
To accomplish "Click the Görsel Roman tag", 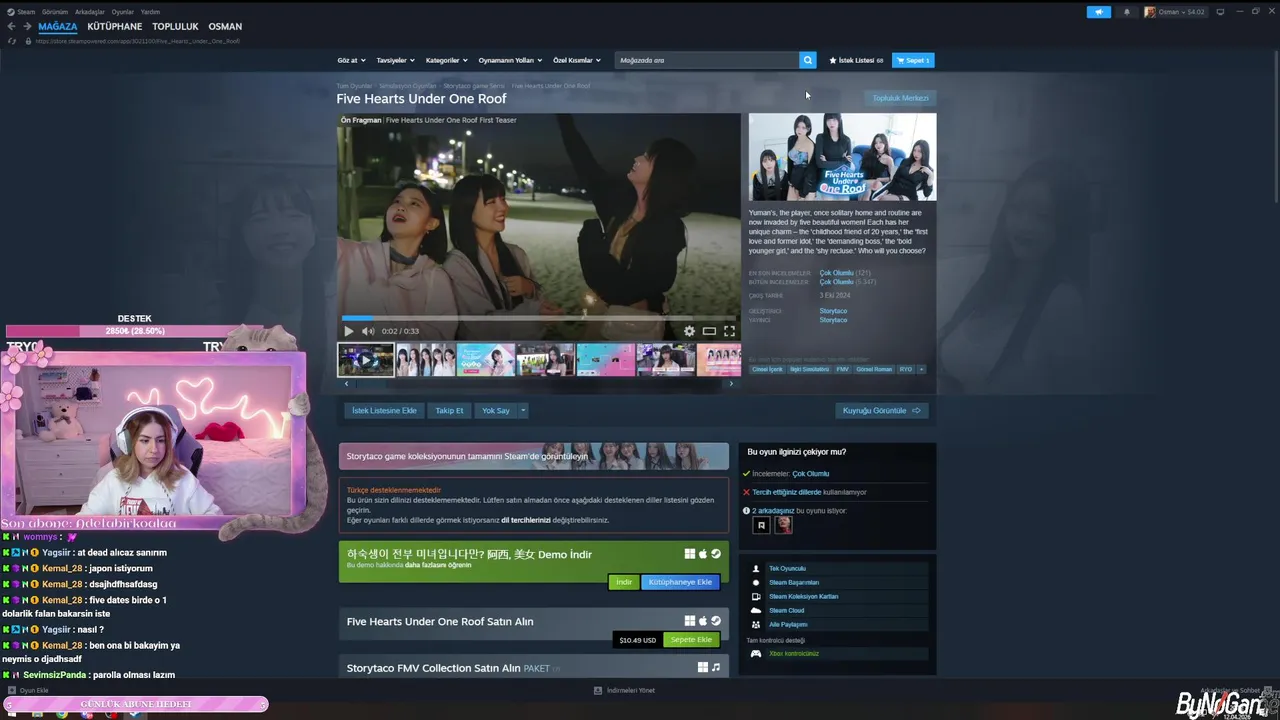I will (874, 369).
